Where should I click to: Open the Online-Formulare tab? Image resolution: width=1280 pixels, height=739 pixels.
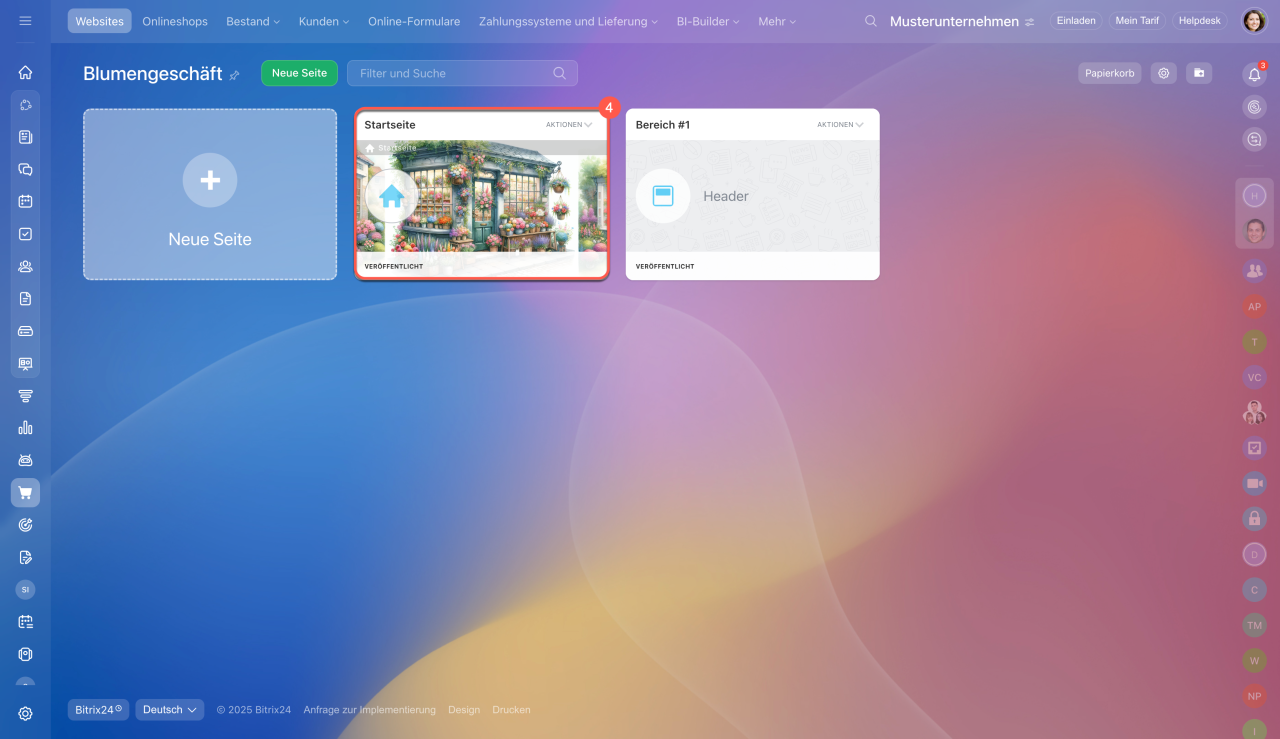click(x=414, y=21)
